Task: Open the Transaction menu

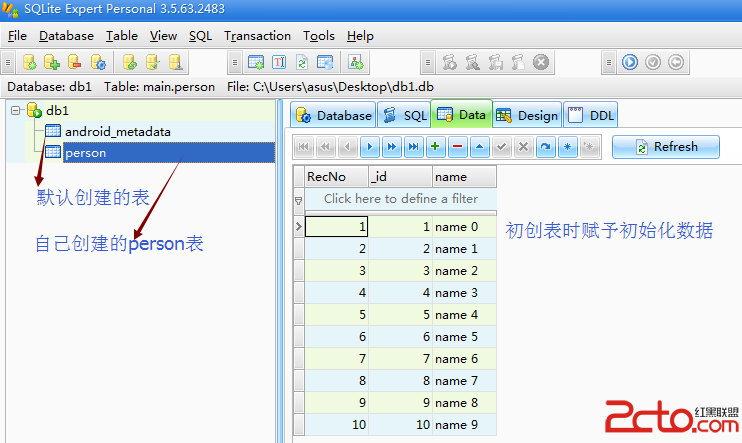Action: [257, 36]
